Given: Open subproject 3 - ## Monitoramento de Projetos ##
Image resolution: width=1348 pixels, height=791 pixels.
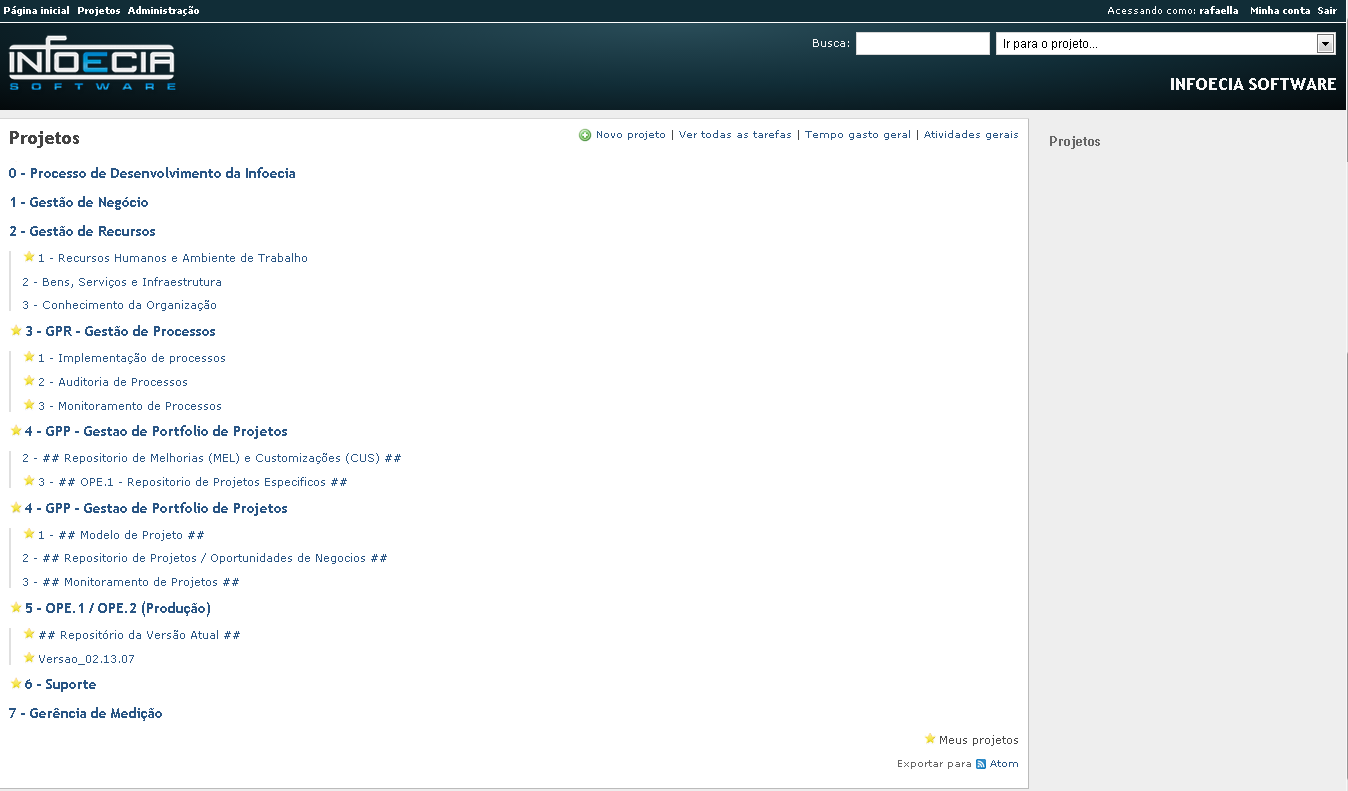Looking at the screenshot, I should [x=131, y=582].
